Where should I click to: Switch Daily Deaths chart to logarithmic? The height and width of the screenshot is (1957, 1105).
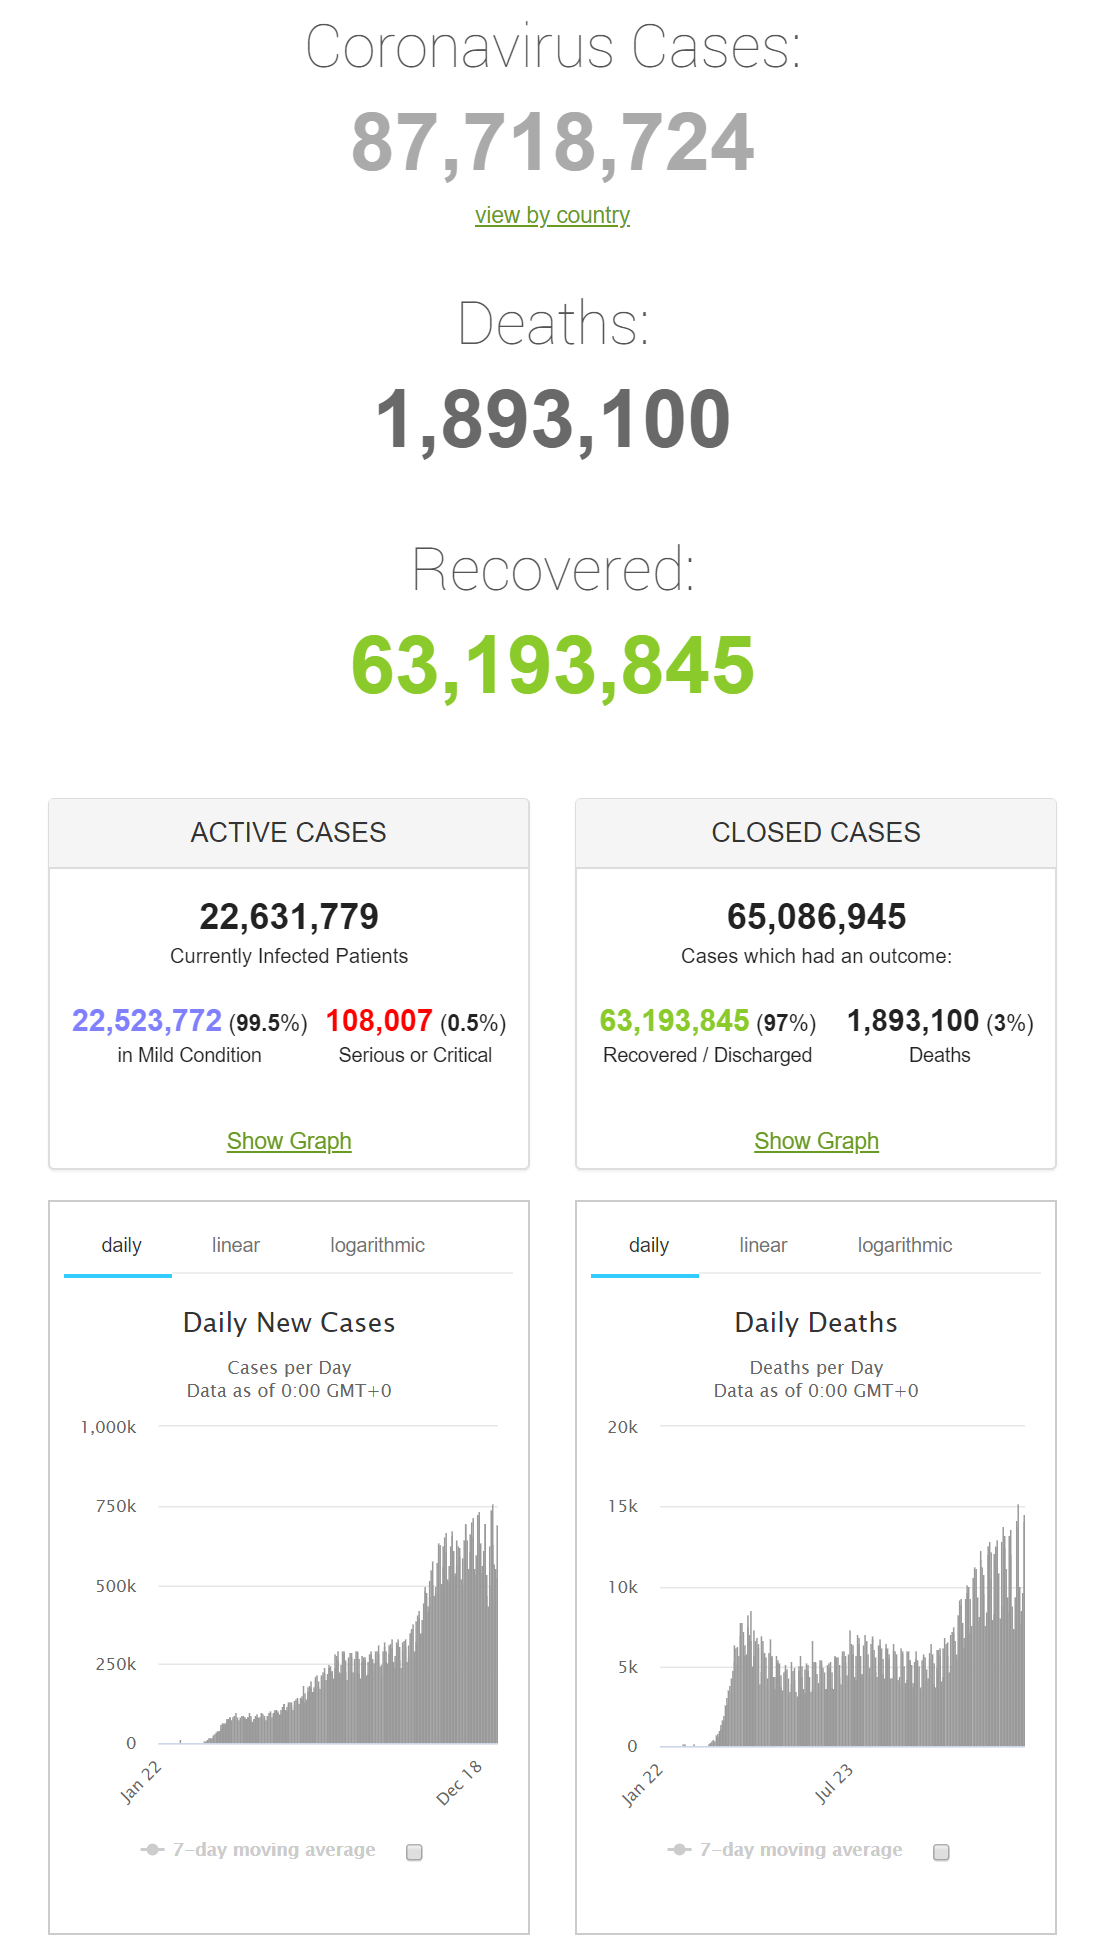(905, 1246)
